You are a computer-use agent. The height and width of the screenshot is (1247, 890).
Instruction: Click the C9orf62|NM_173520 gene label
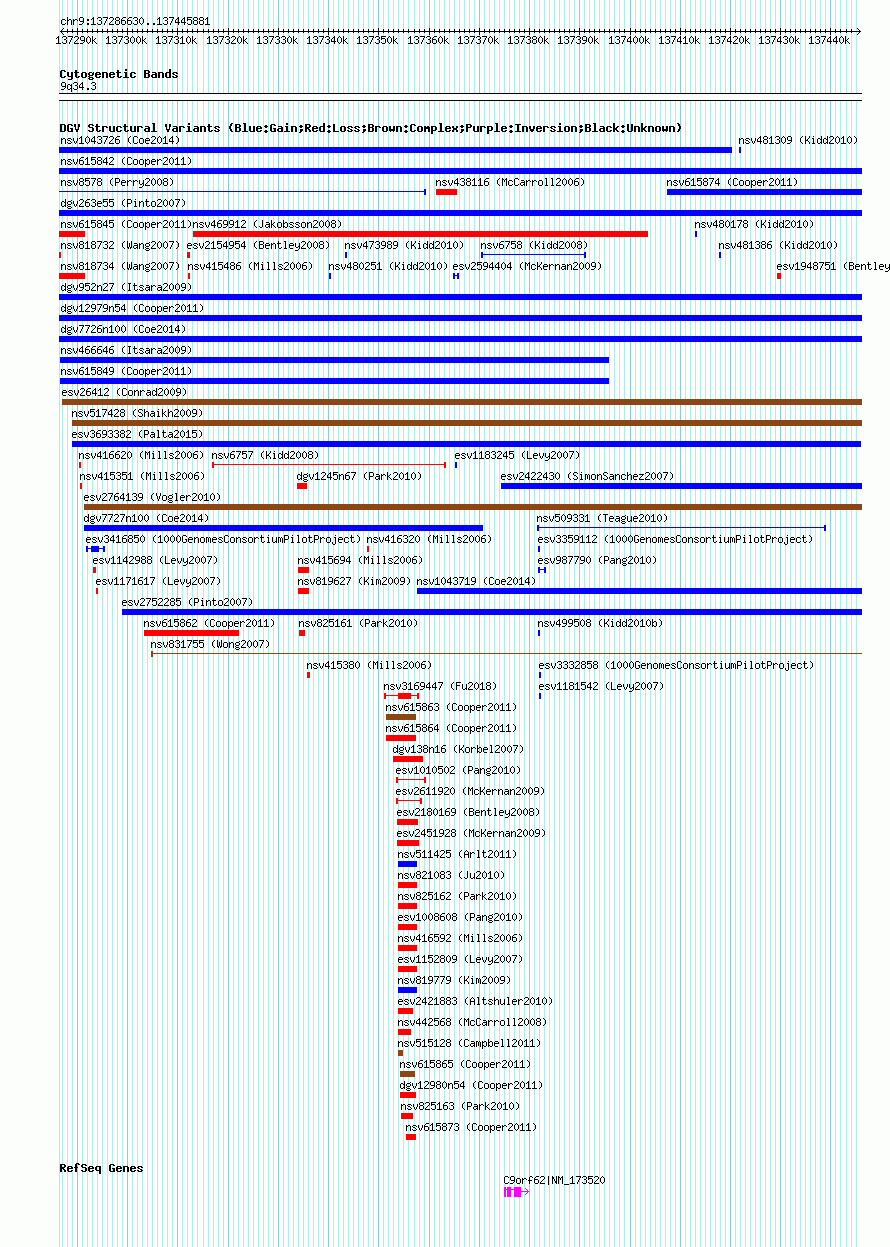click(x=554, y=1180)
